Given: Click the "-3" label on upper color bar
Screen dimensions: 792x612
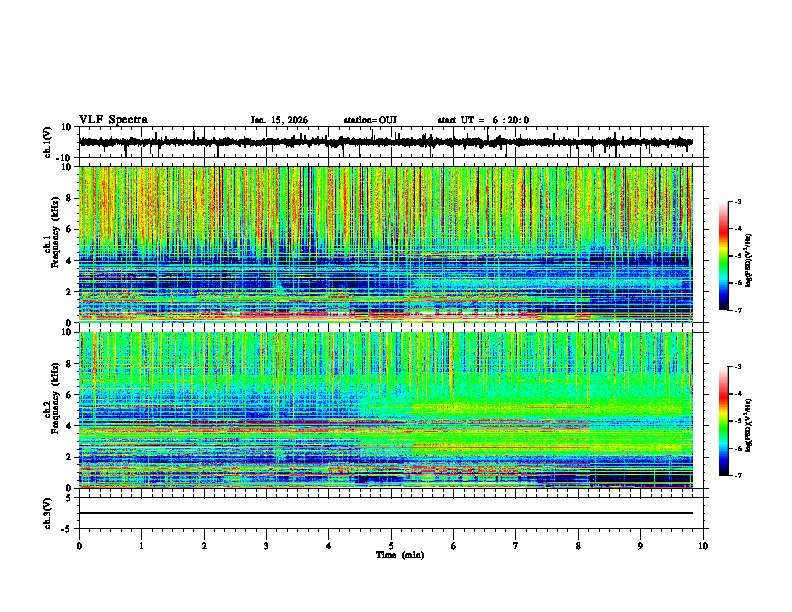Looking at the screenshot, I should (737, 201).
